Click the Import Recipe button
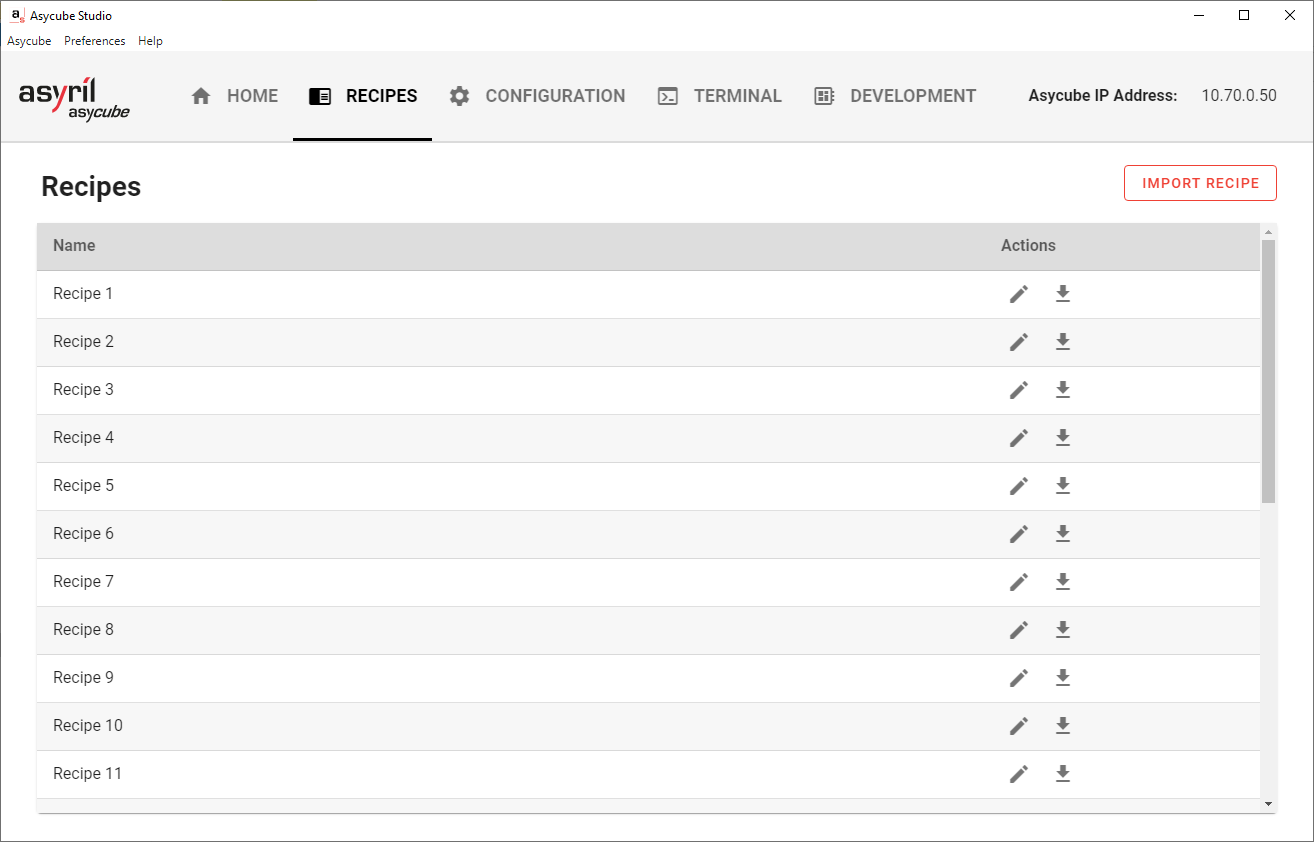This screenshot has height=842, width=1314. tap(1200, 183)
